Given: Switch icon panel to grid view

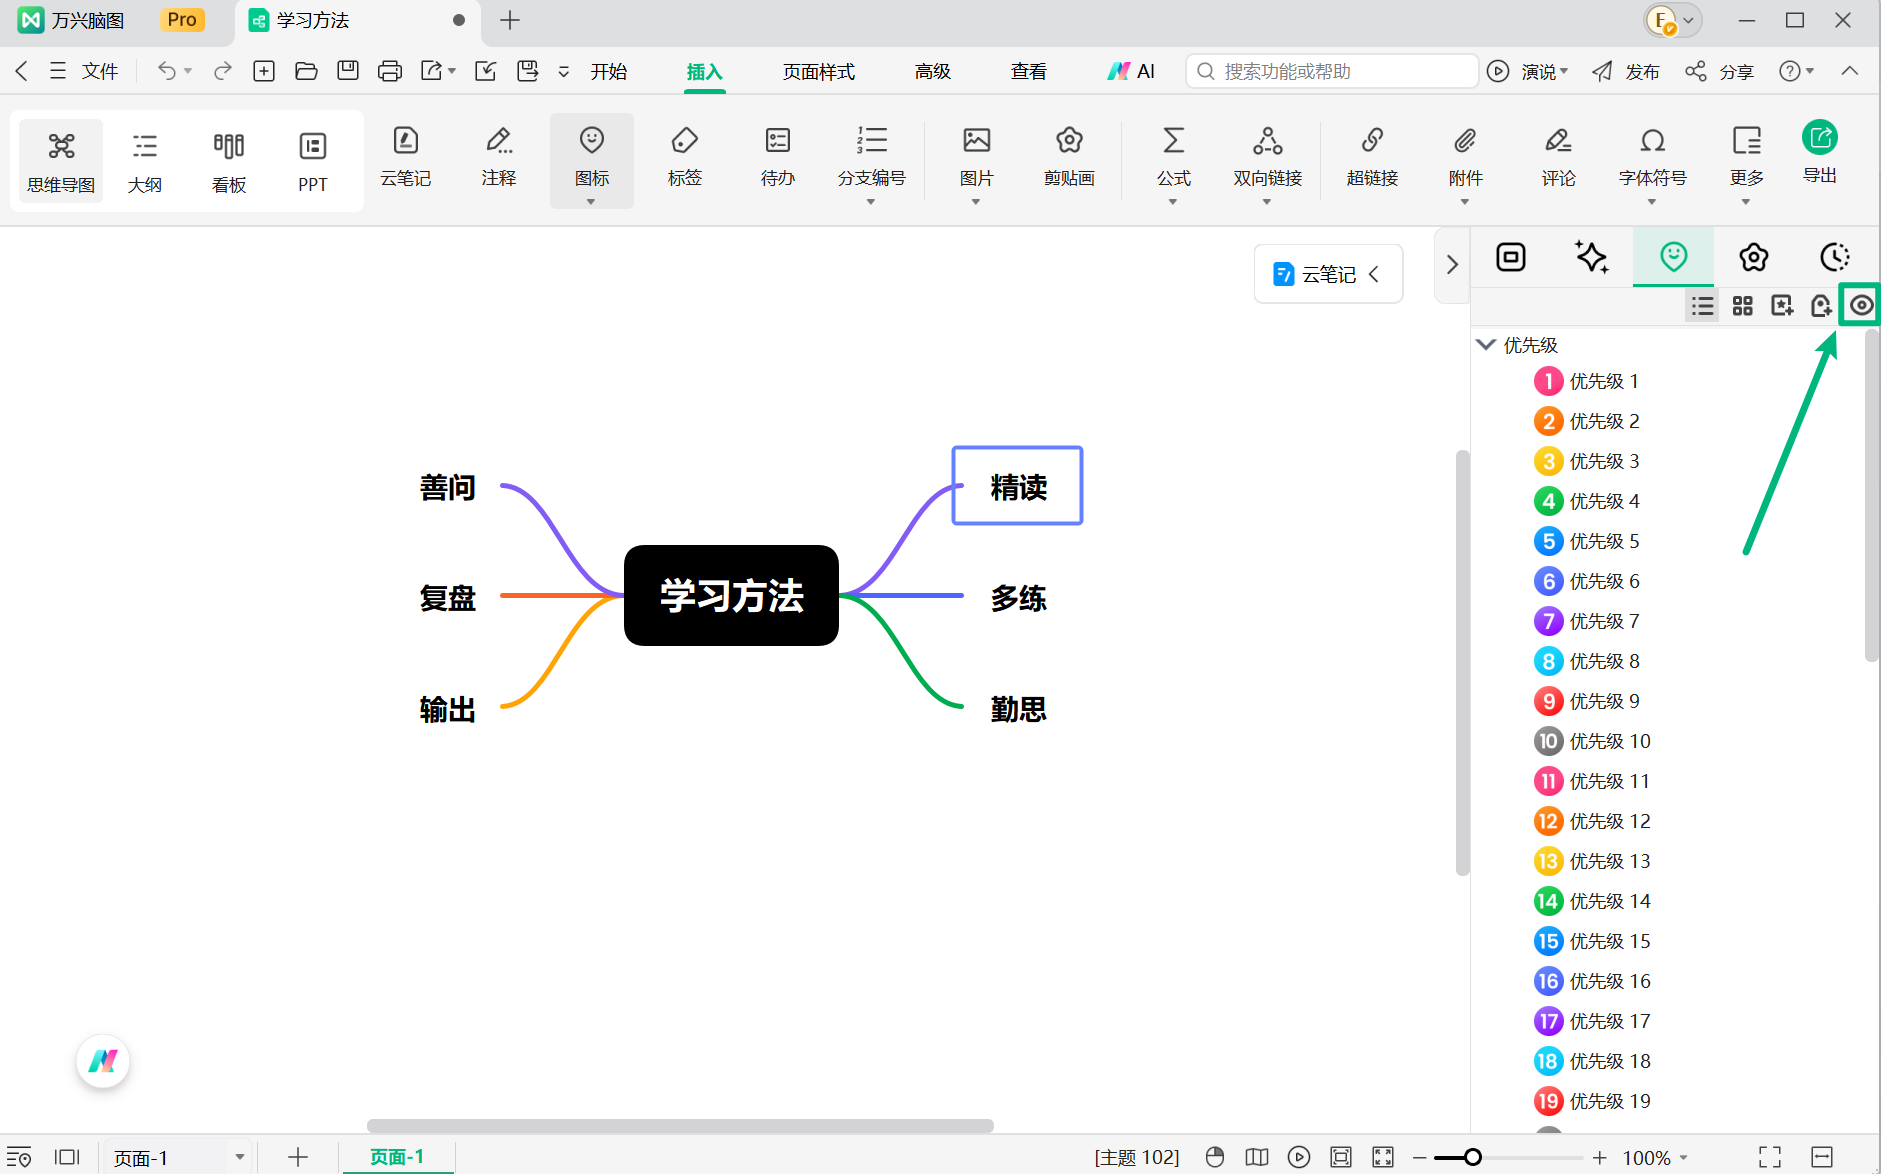Looking at the screenshot, I should 1743,306.
